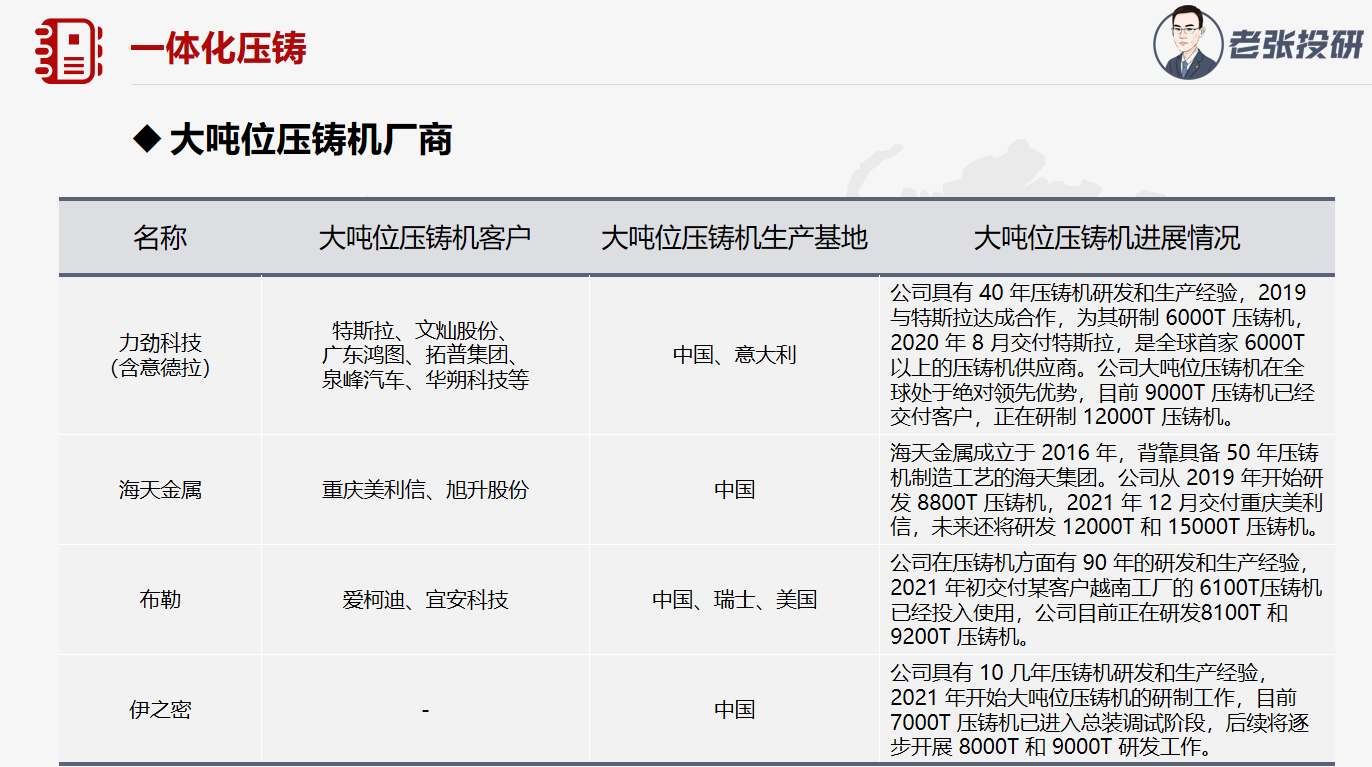
Task: Click the column header 大吨位压铸机客户
Action: point(425,238)
